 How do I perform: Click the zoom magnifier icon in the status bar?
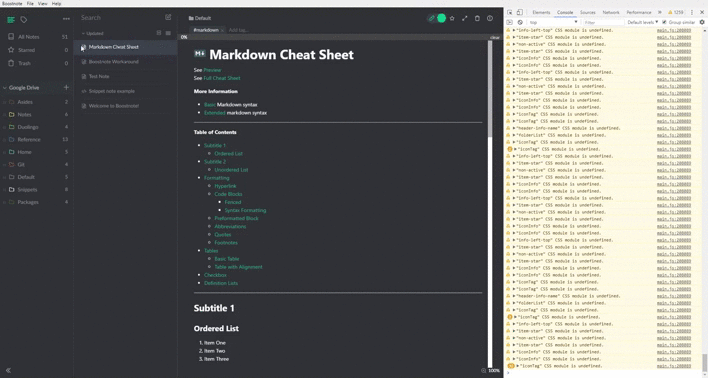tap(484, 370)
